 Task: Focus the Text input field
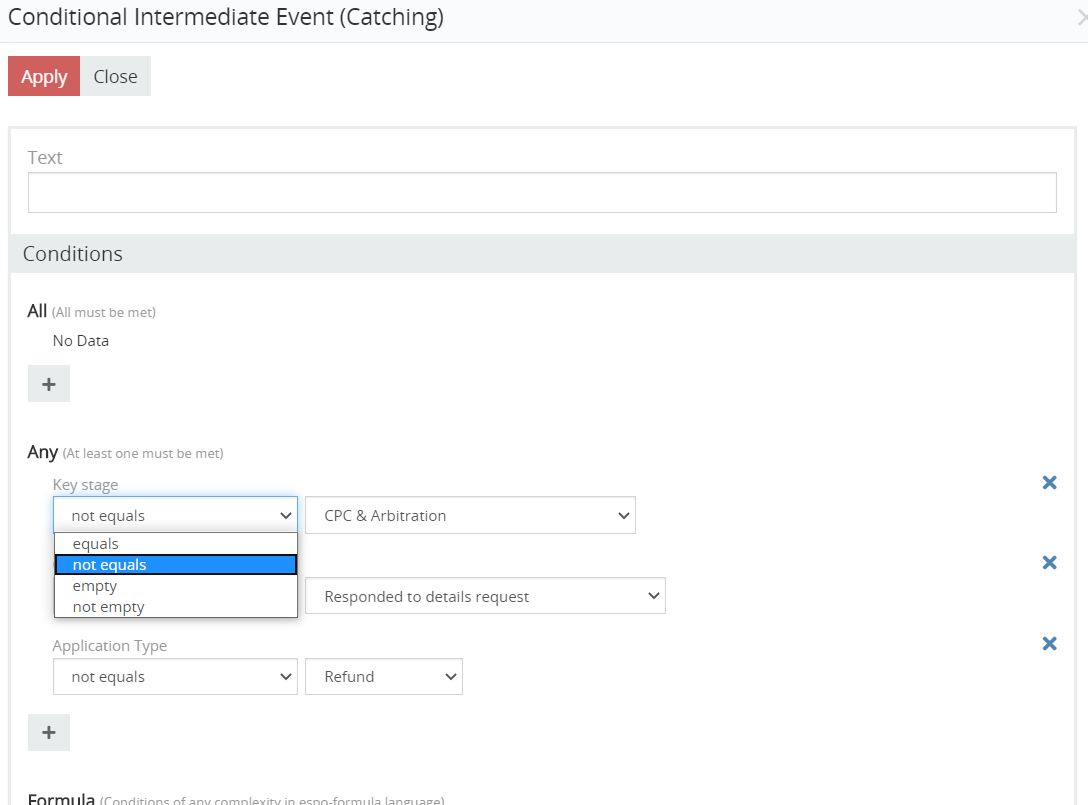click(x=542, y=193)
